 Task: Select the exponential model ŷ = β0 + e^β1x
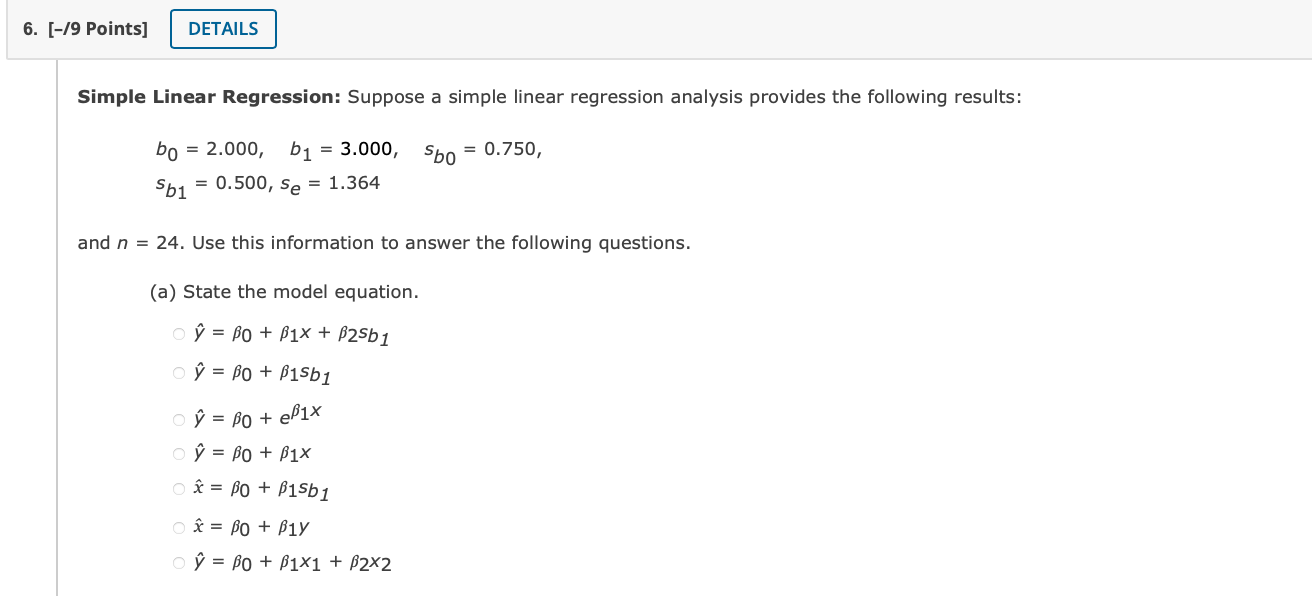pyautogui.click(x=178, y=418)
